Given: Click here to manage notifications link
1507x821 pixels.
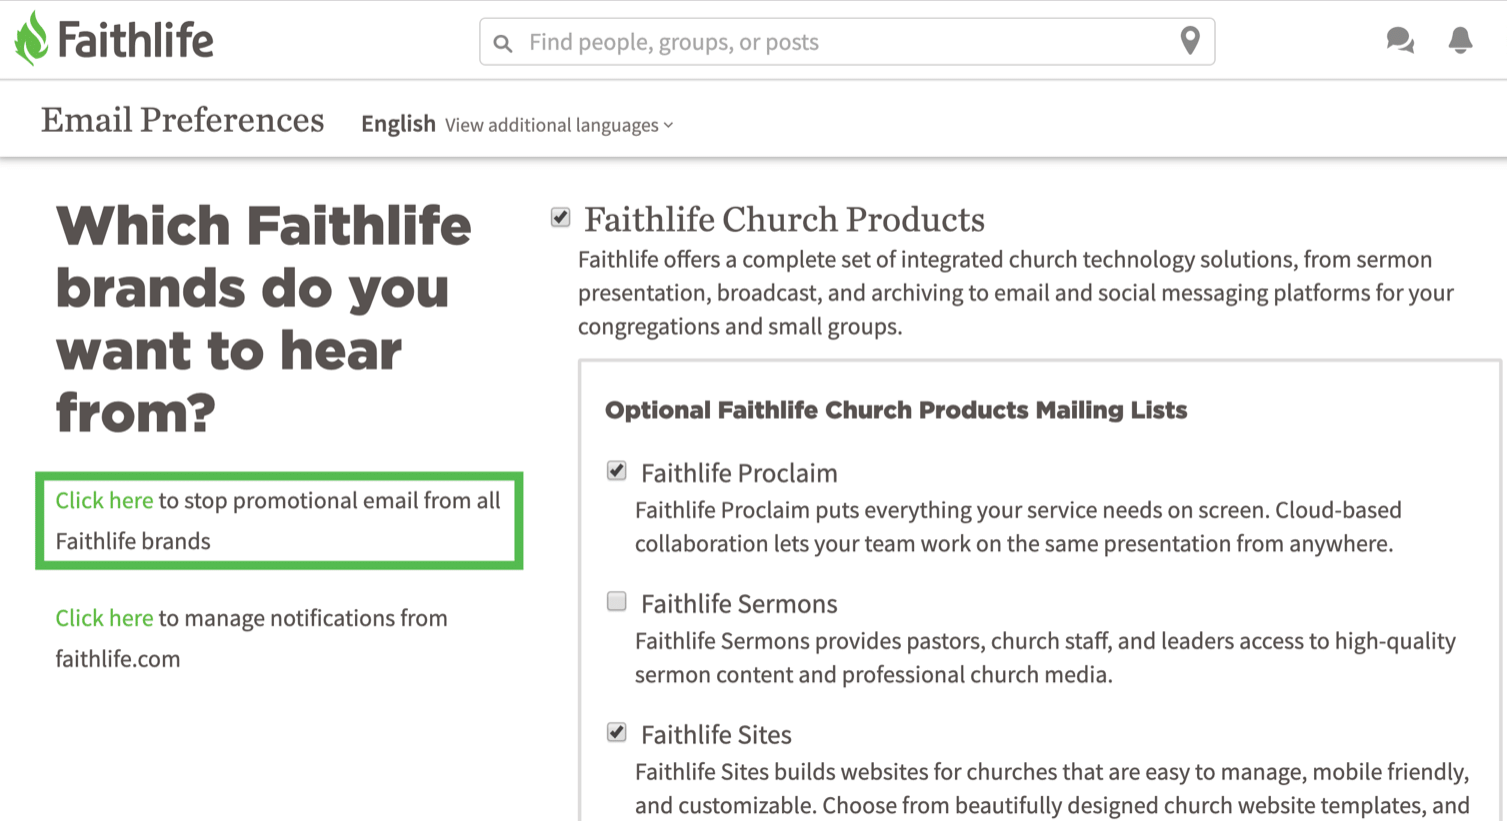Looking at the screenshot, I should point(104,618).
